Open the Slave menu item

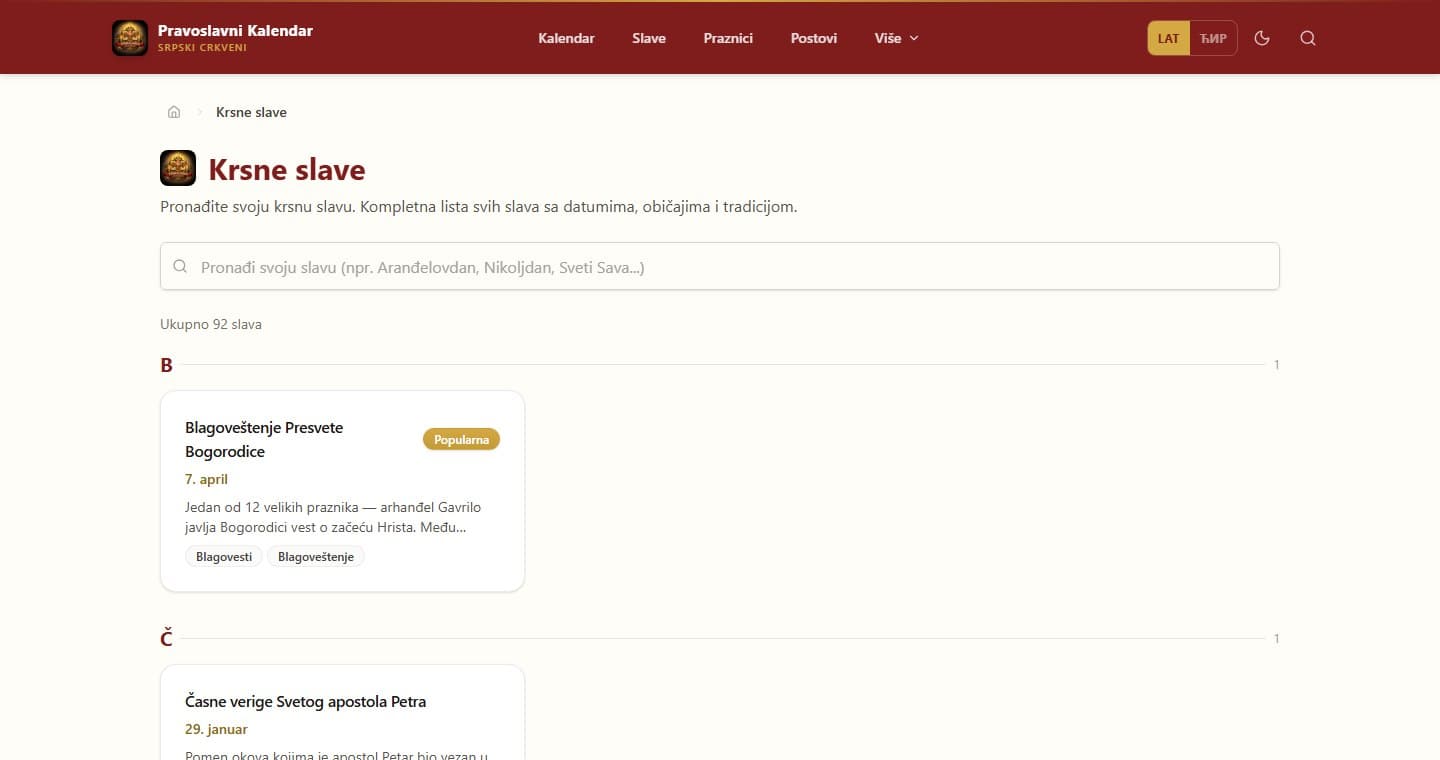649,38
